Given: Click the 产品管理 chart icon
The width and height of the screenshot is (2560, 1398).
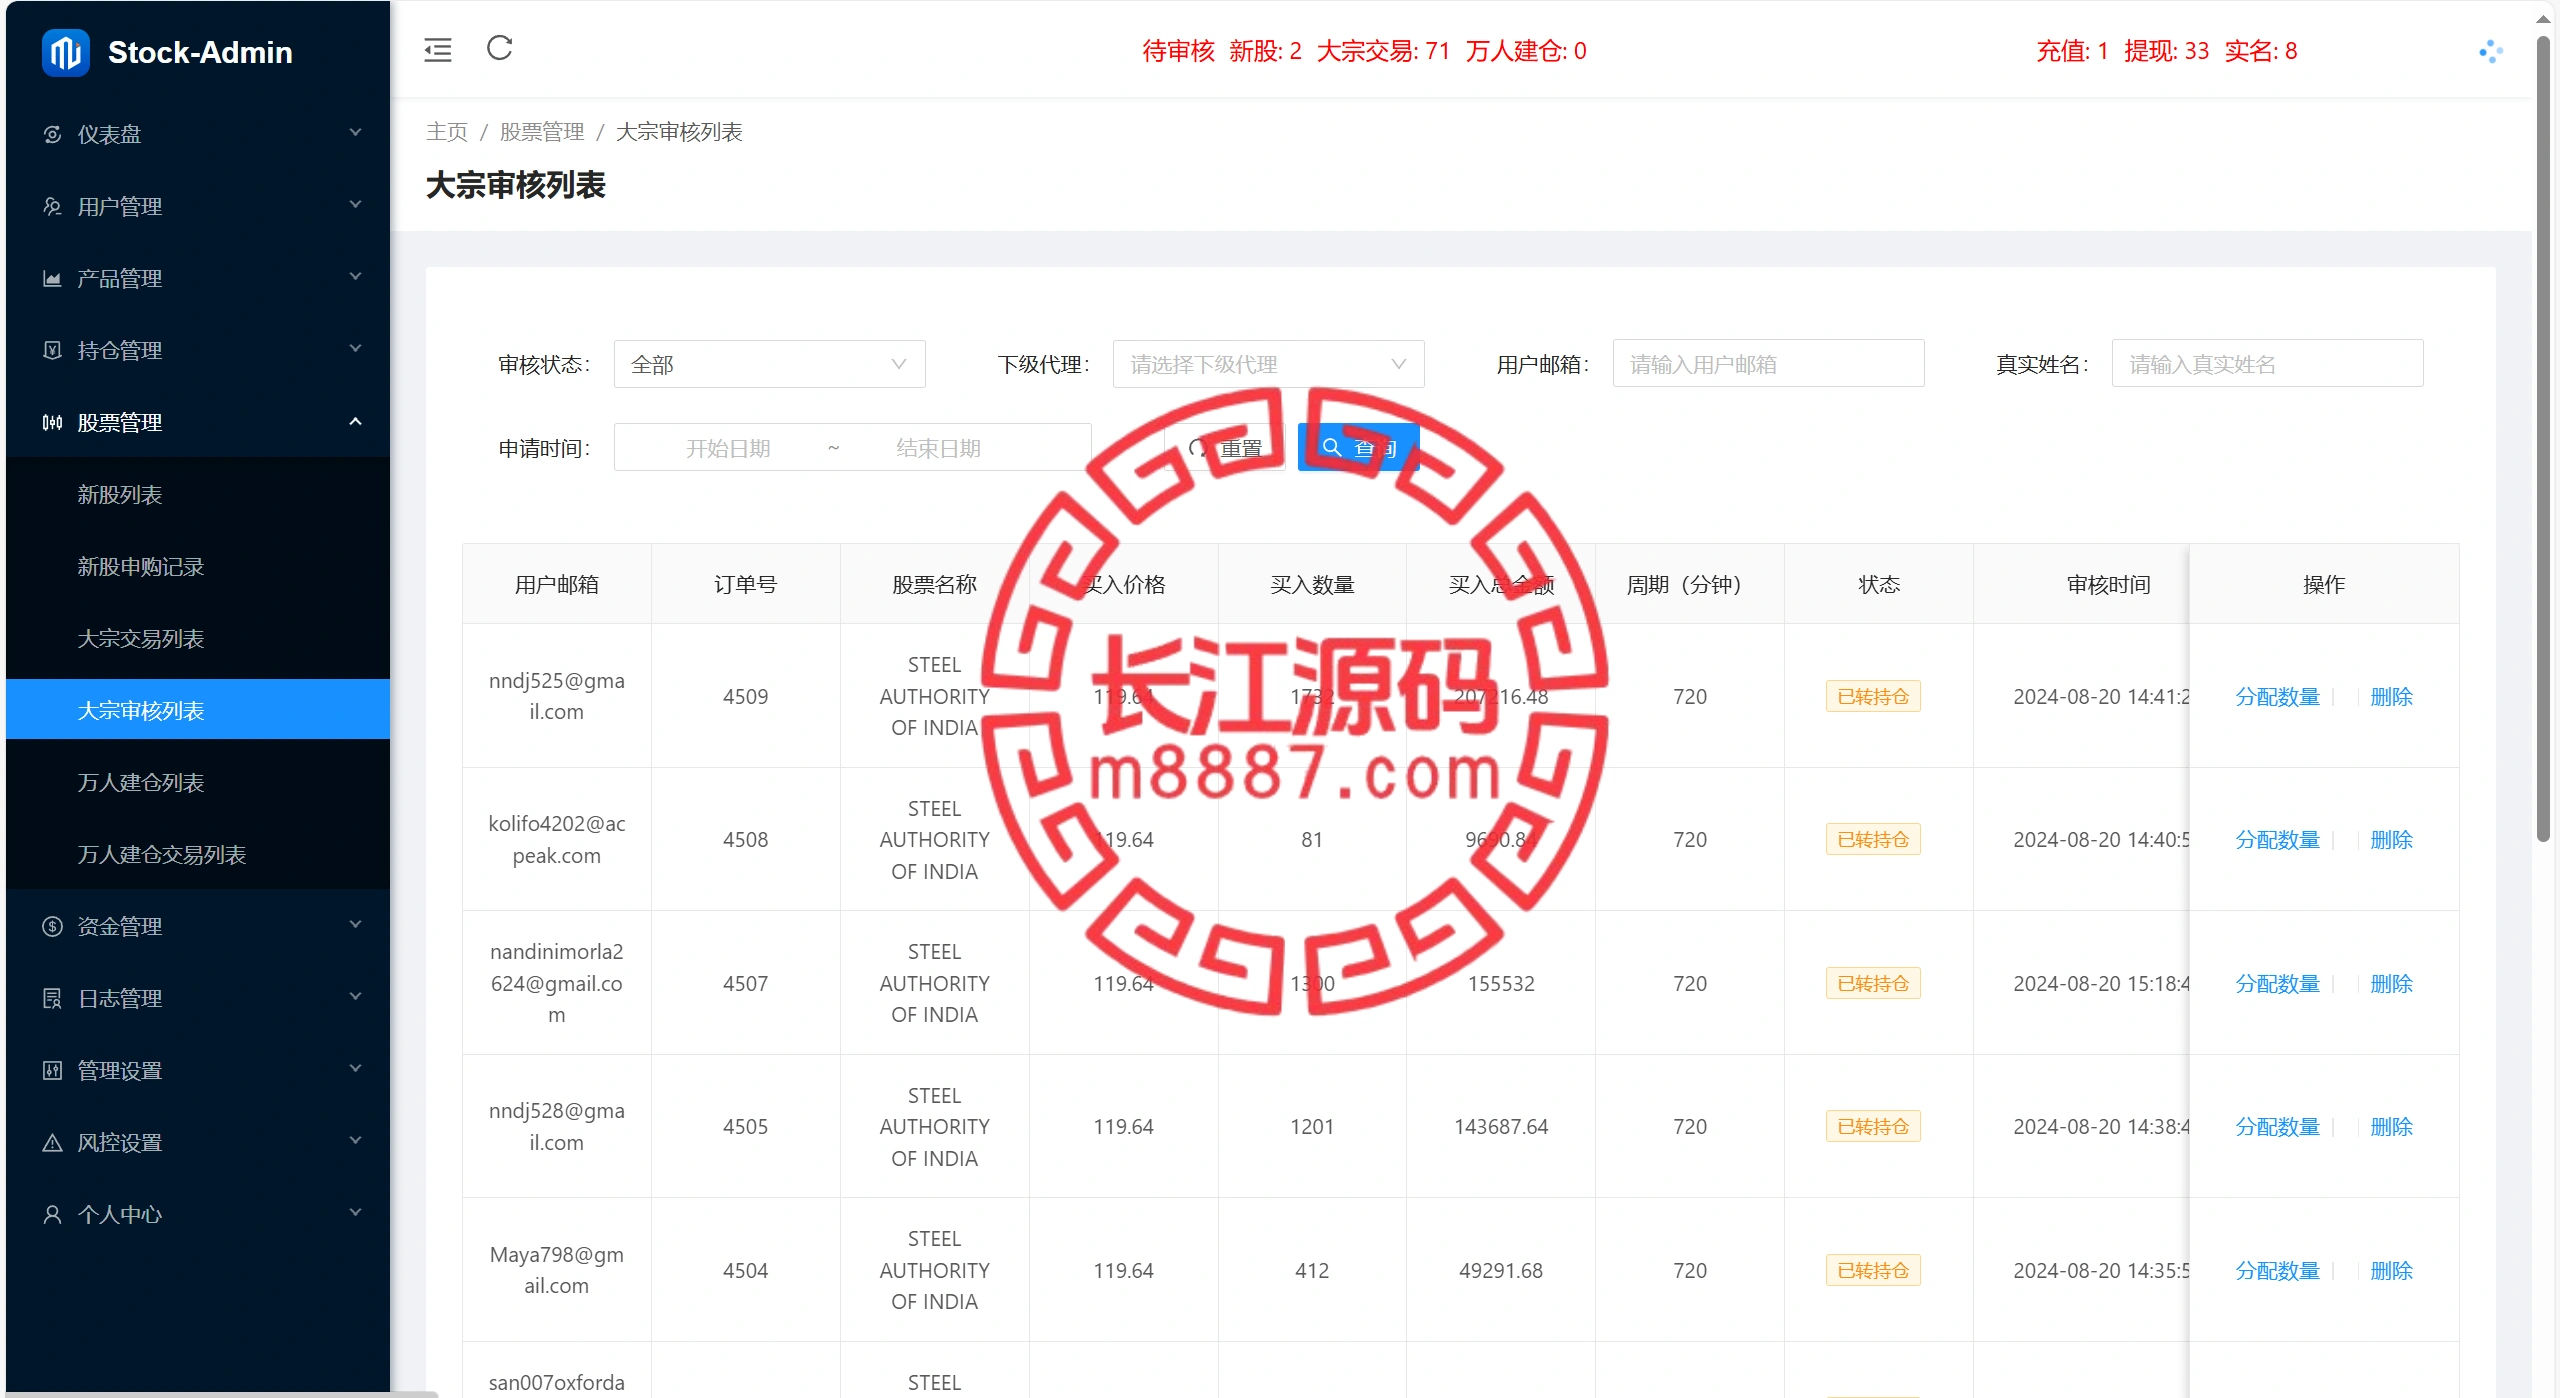Looking at the screenshot, I should pyautogui.click(x=53, y=278).
